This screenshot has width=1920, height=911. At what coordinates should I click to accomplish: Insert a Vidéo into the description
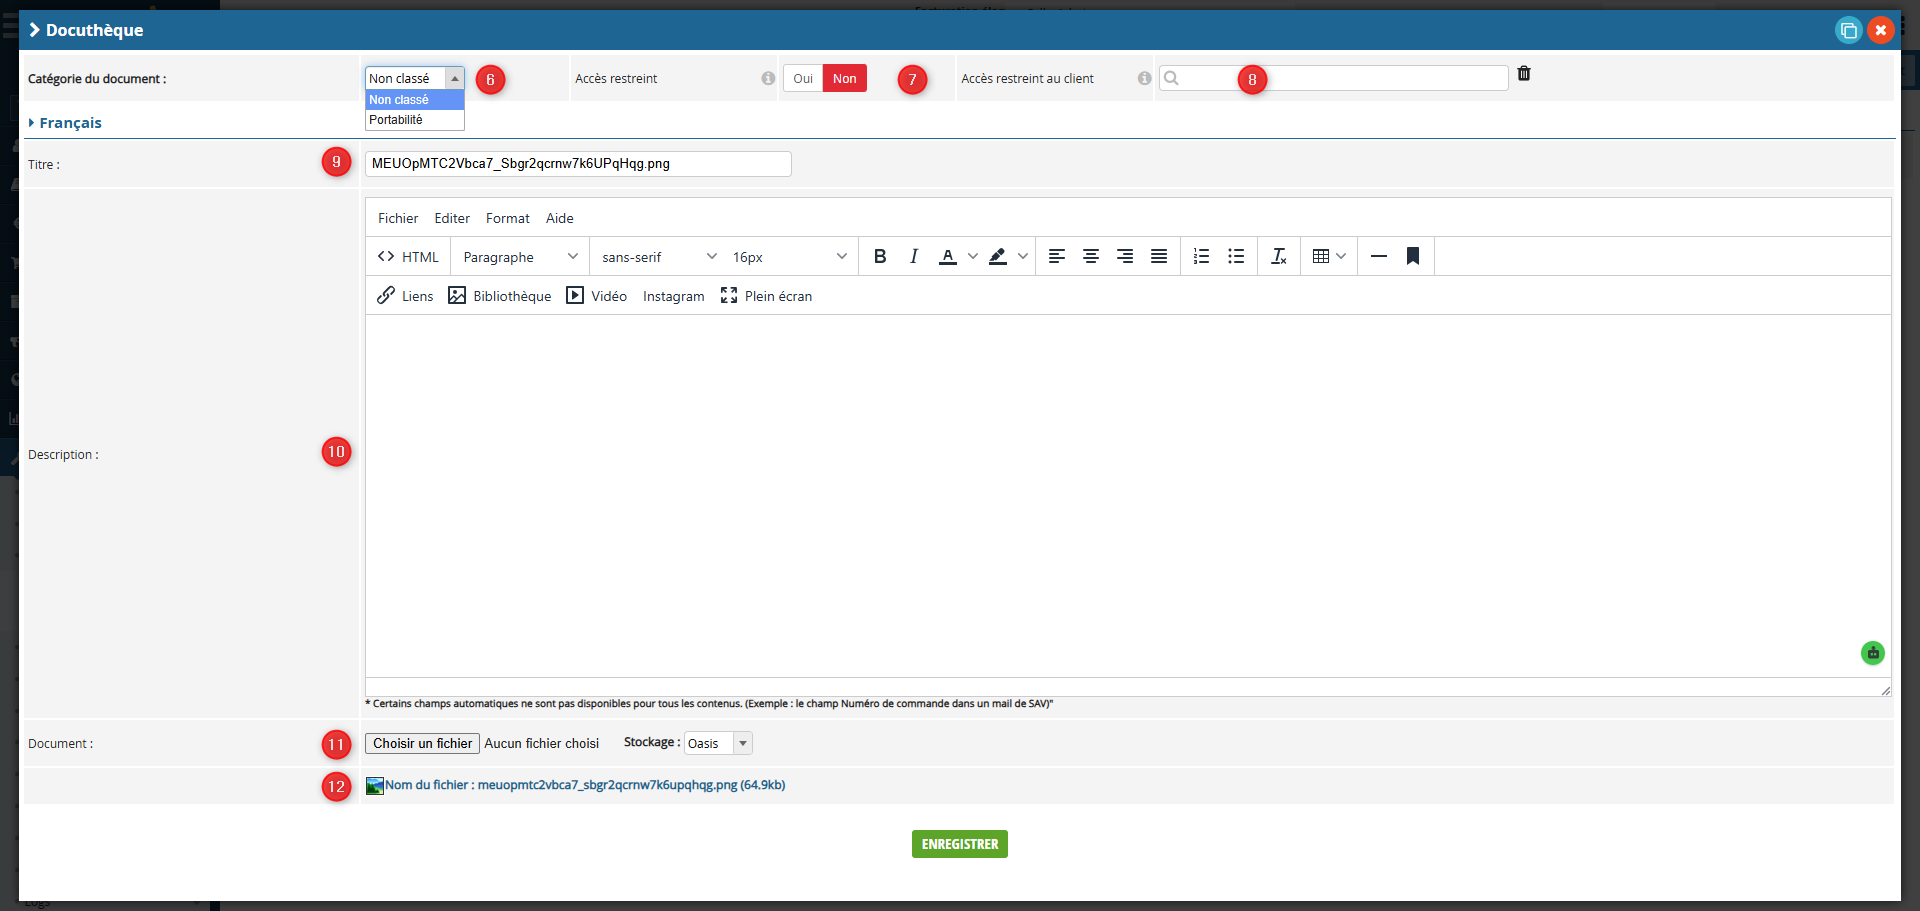pos(597,296)
